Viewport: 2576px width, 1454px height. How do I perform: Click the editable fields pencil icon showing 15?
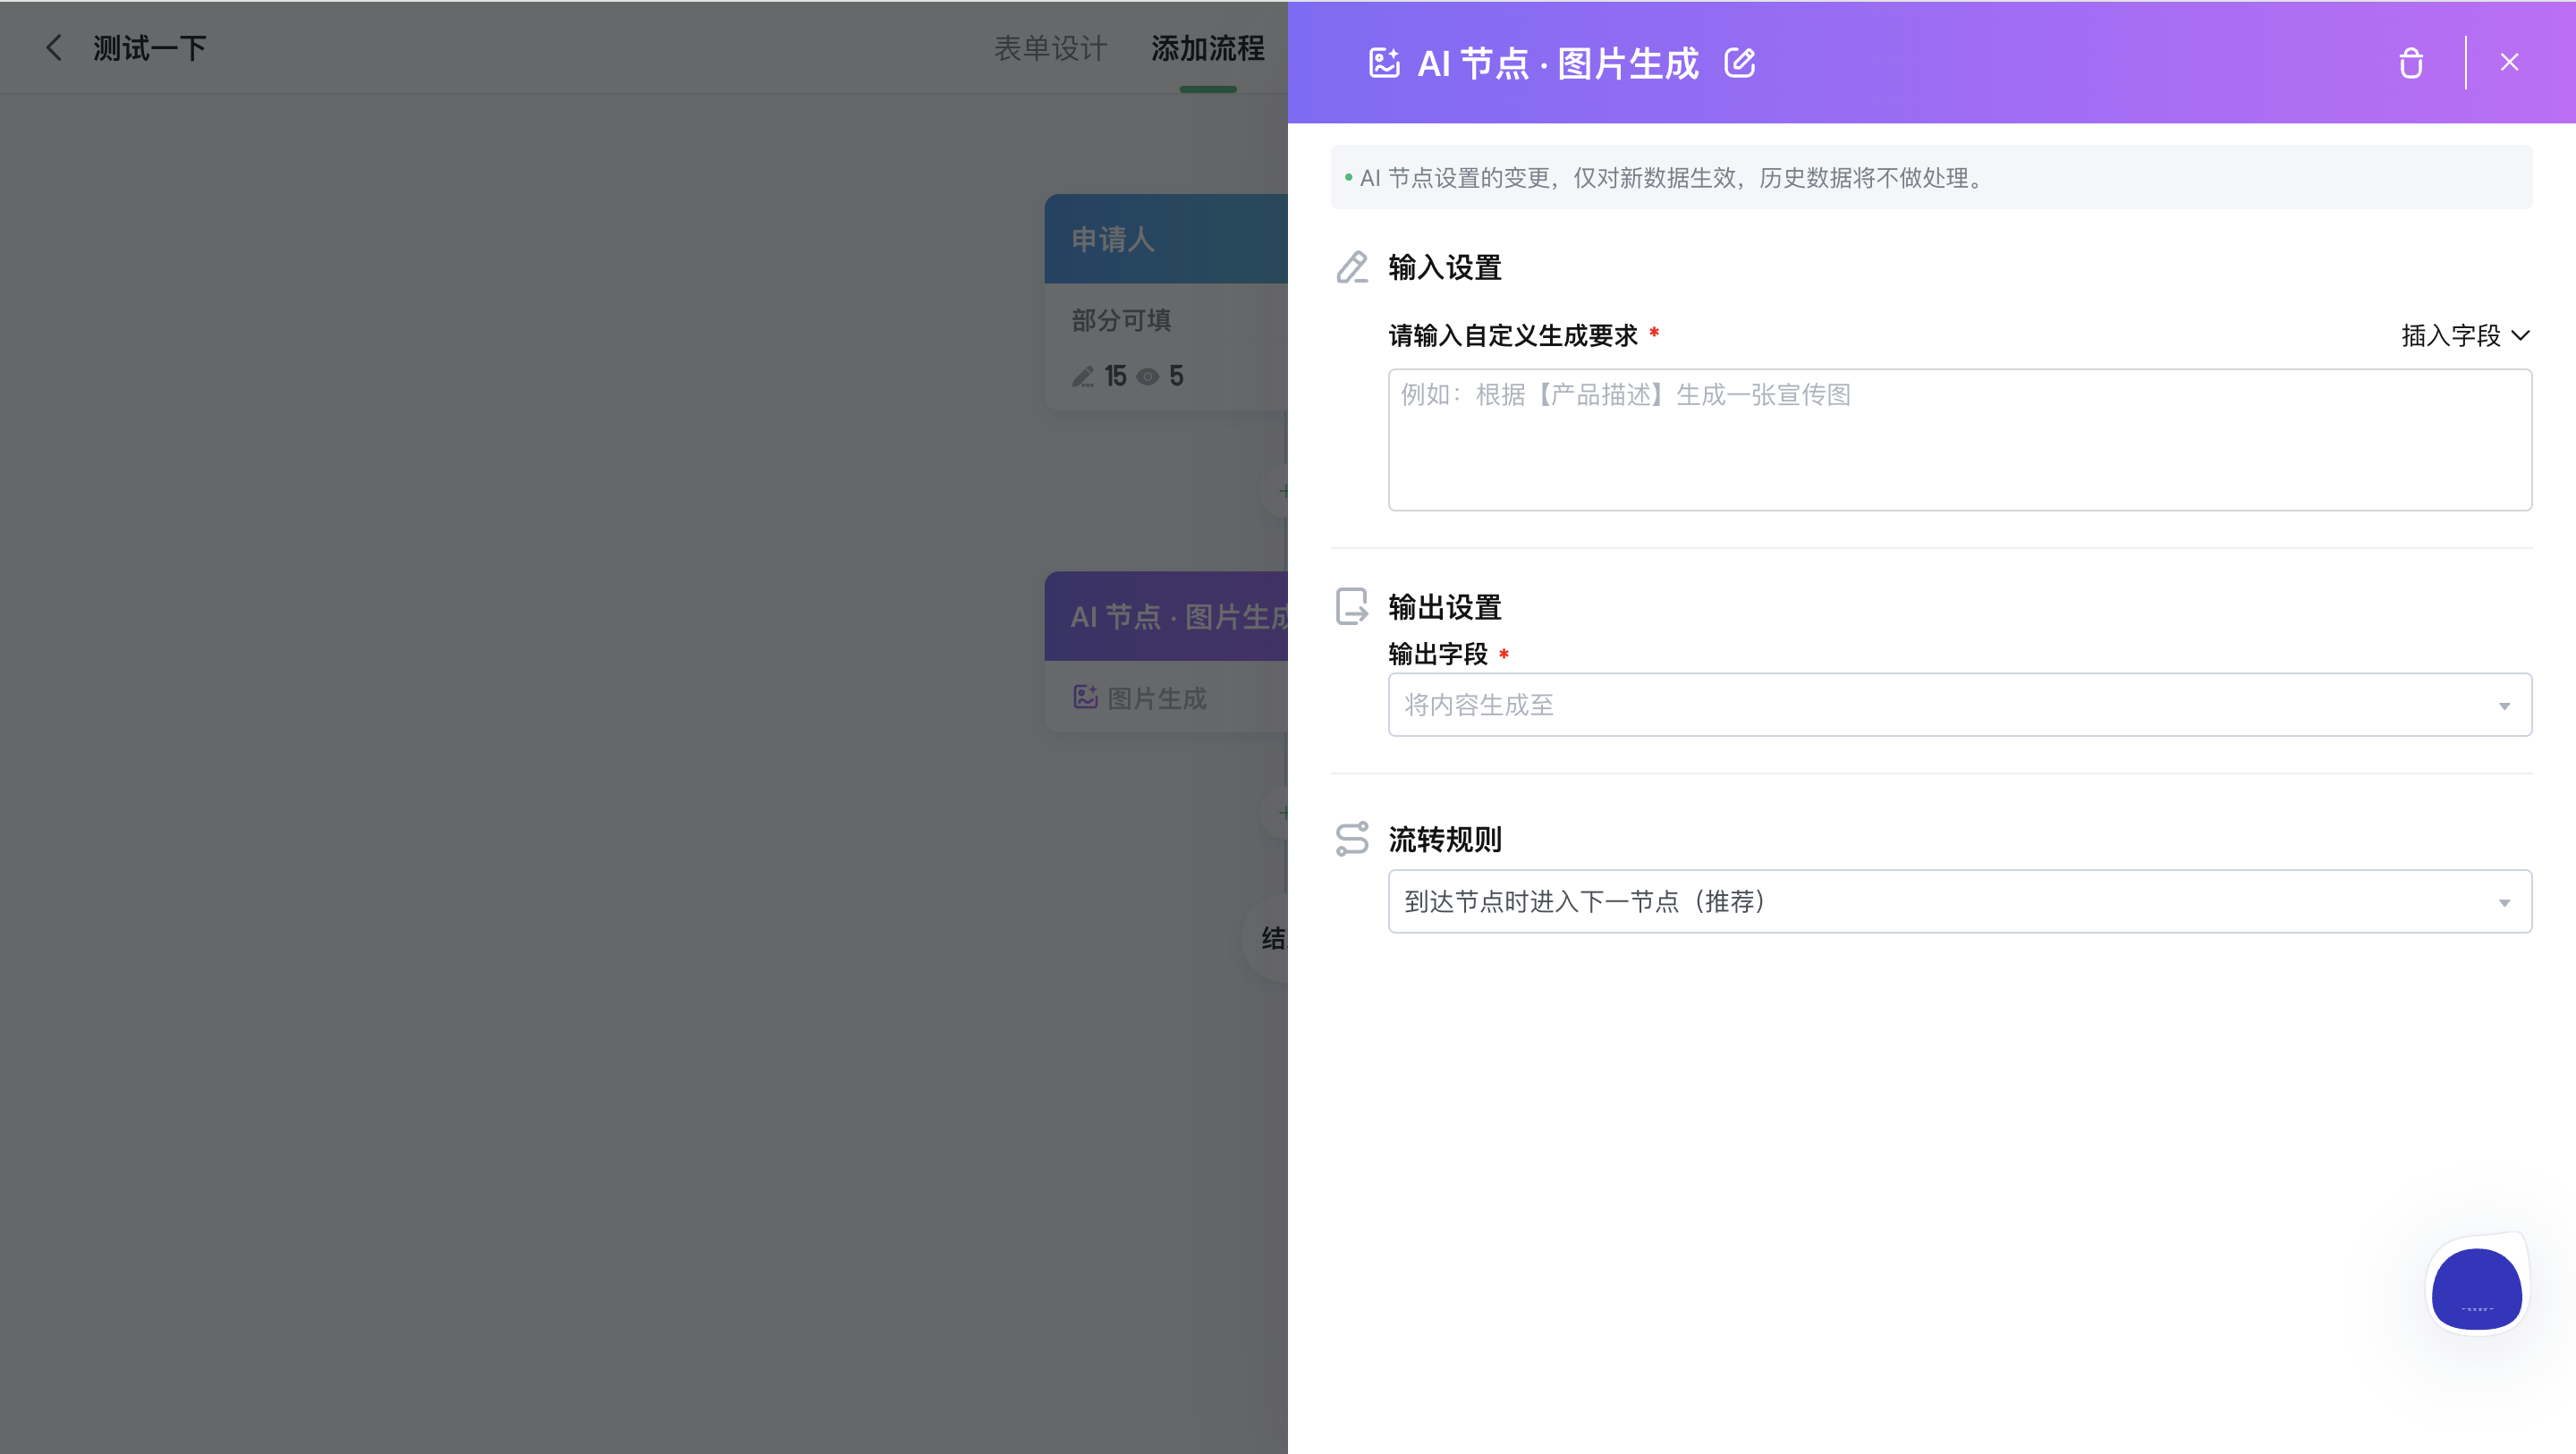click(1083, 376)
